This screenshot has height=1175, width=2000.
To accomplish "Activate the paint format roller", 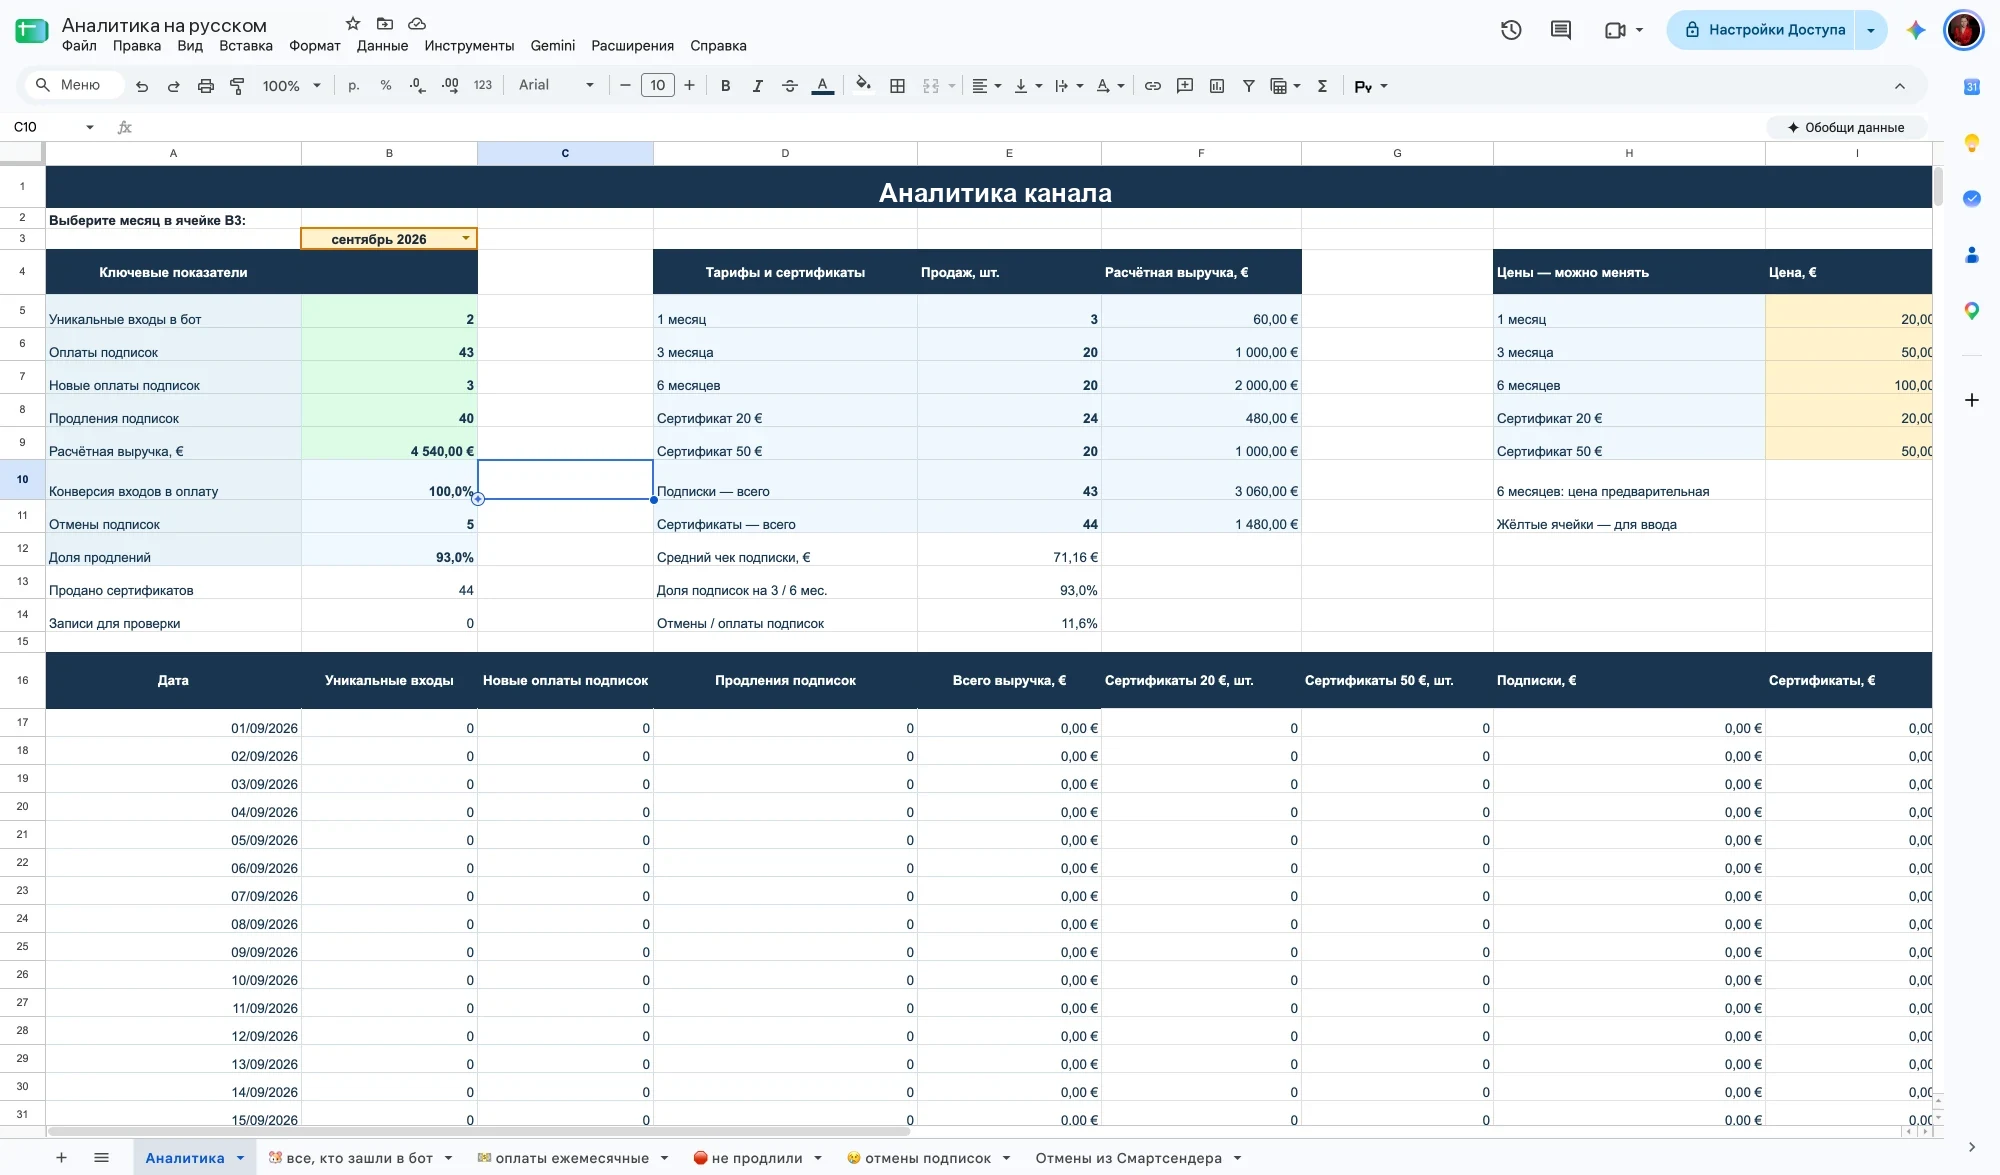I will pyautogui.click(x=237, y=86).
